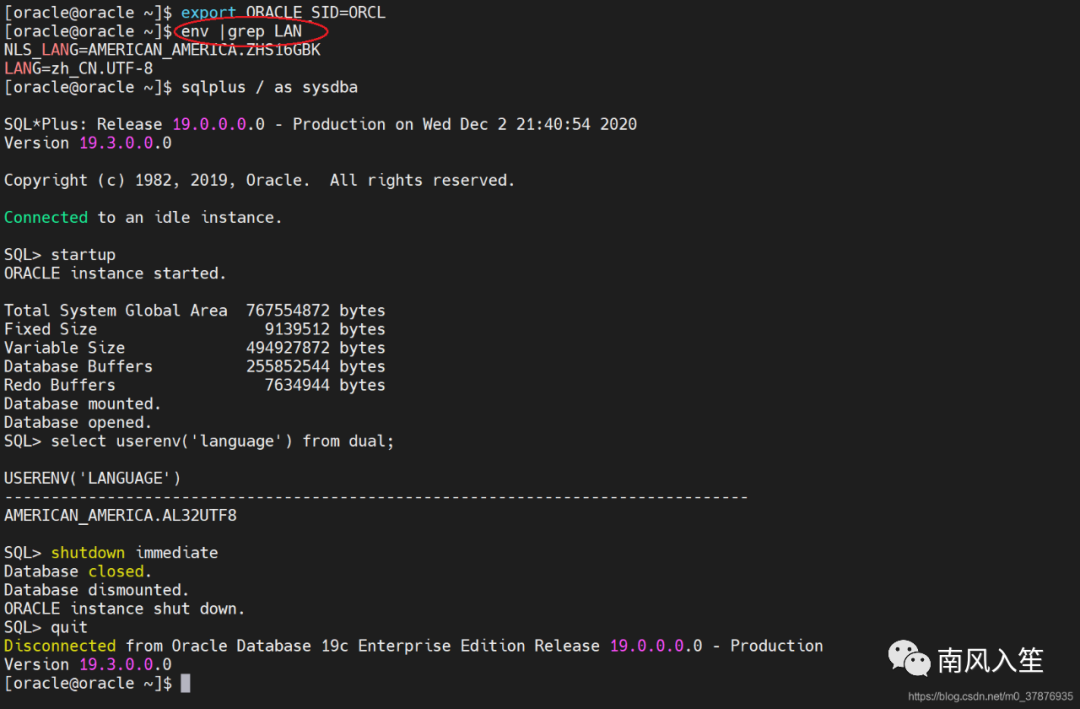Viewport: 1080px width, 709px height.
Task: Click the USERENV('LANGUAGE') column header
Action: (x=92, y=478)
